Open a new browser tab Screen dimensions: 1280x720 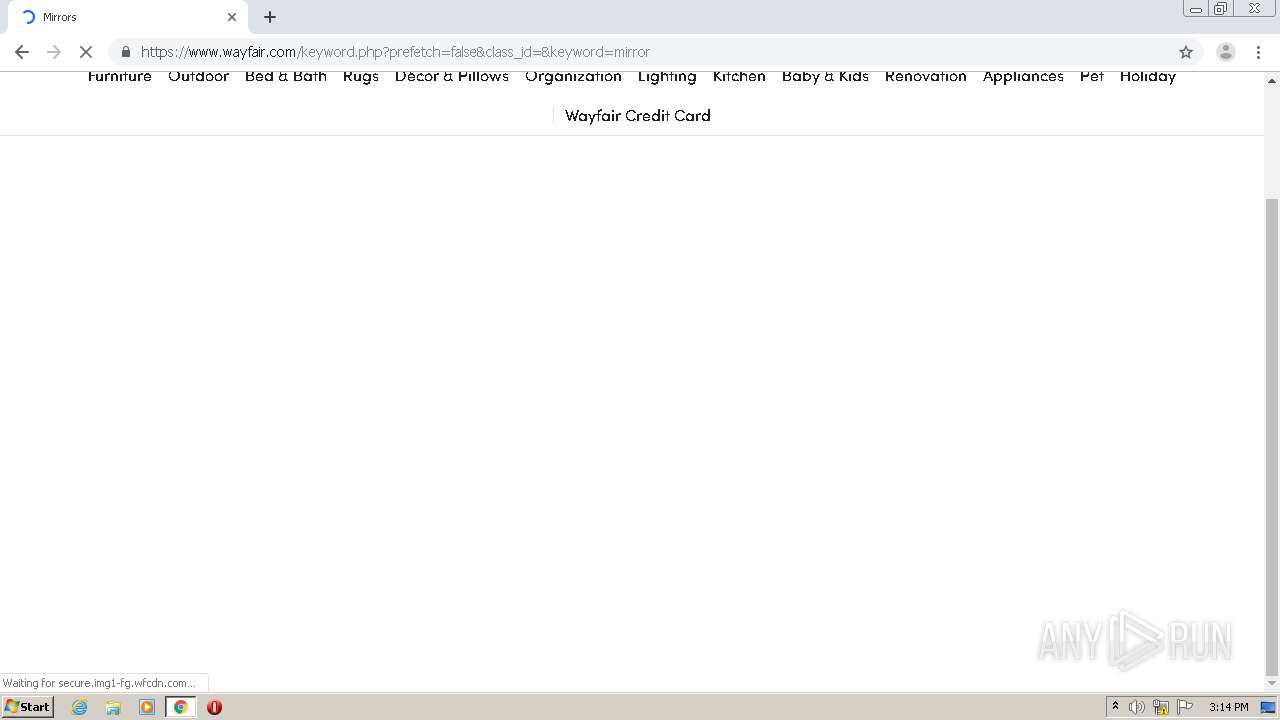(270, 17)
